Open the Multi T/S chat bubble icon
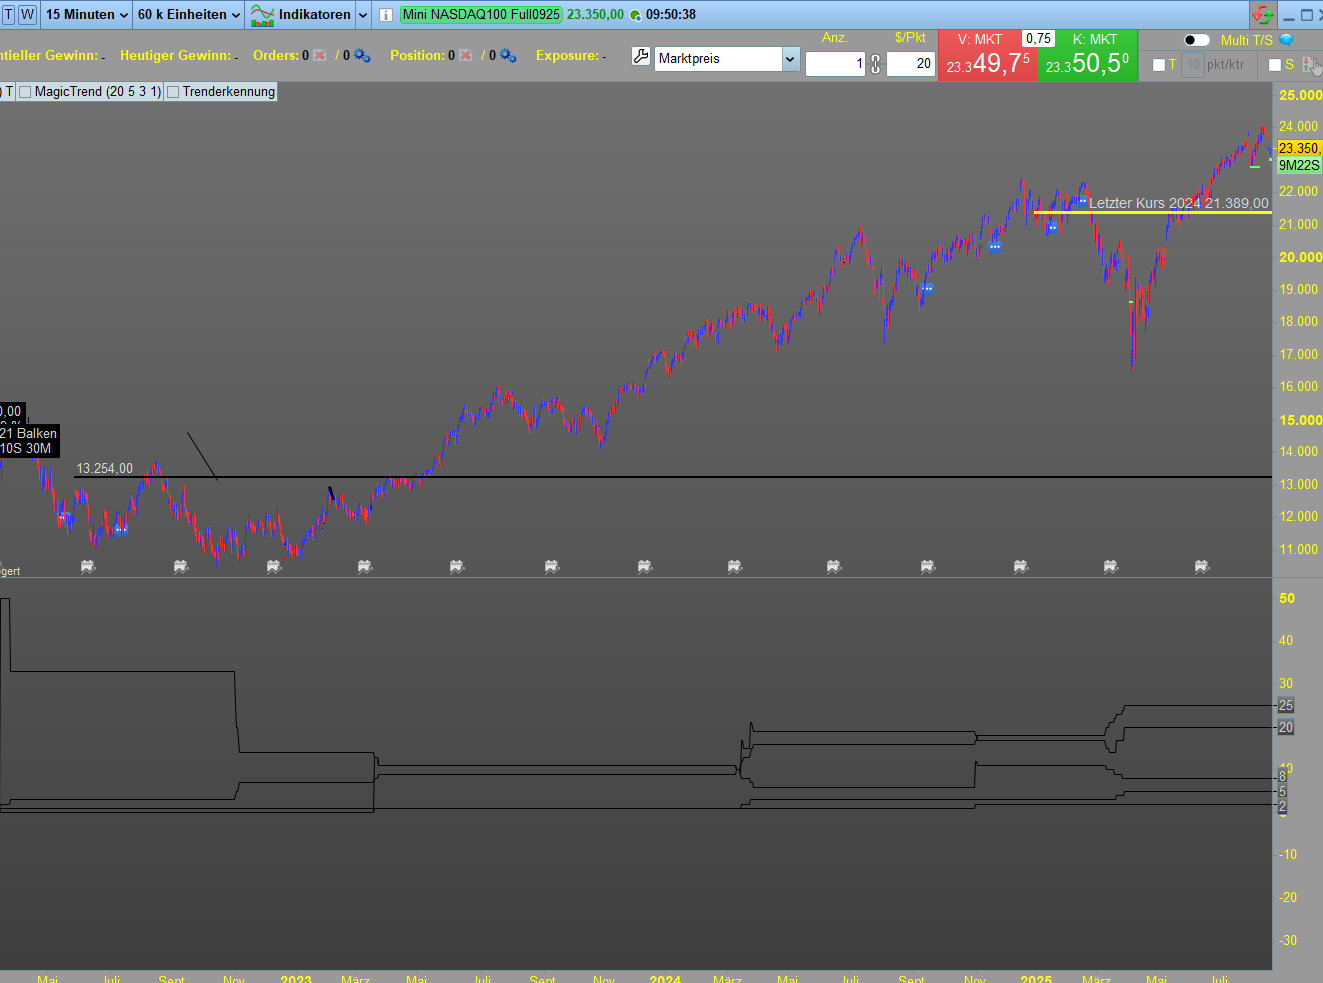This screenshot has width=1323, height=983. pyautogui.click(x=1287, y=40)
